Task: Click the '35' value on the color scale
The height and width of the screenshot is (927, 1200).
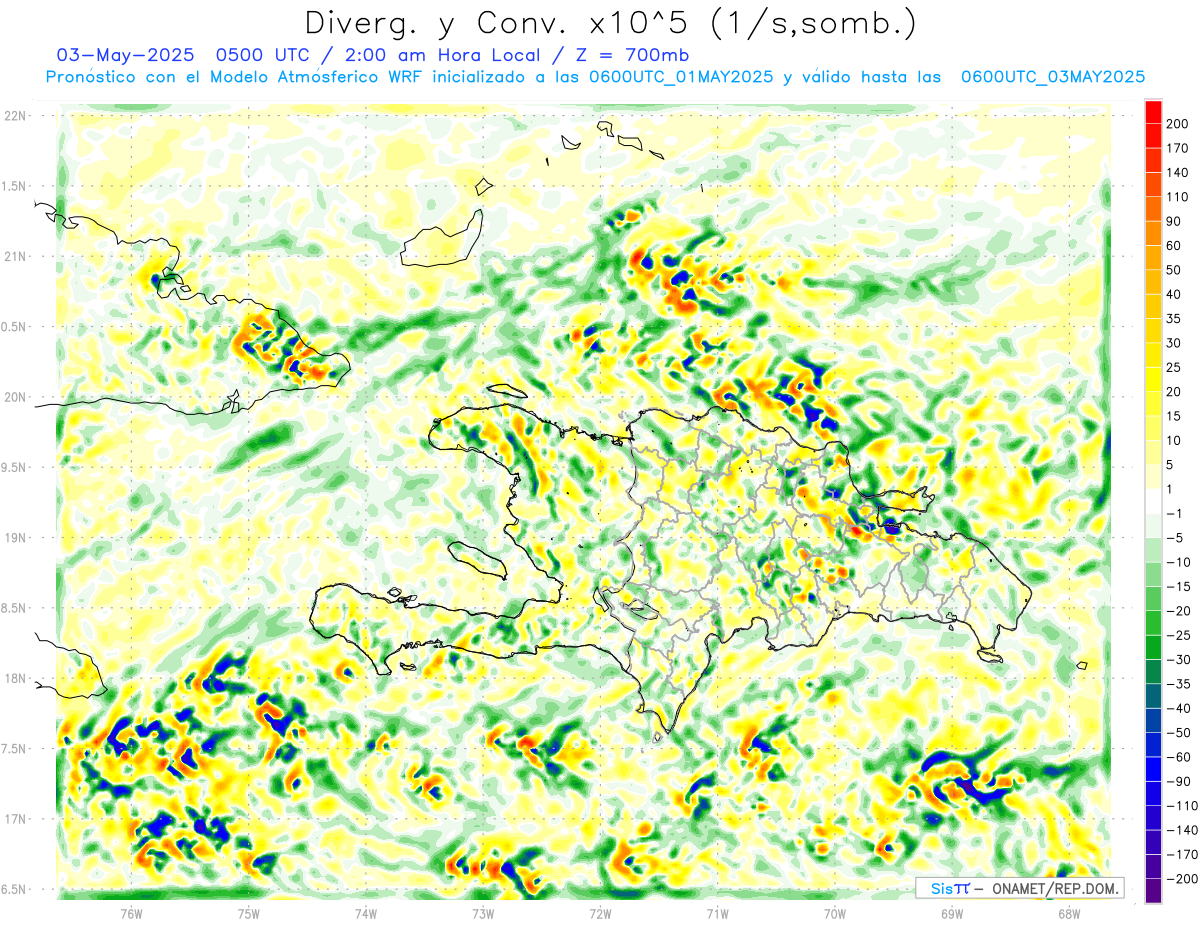Action: 1174,319
